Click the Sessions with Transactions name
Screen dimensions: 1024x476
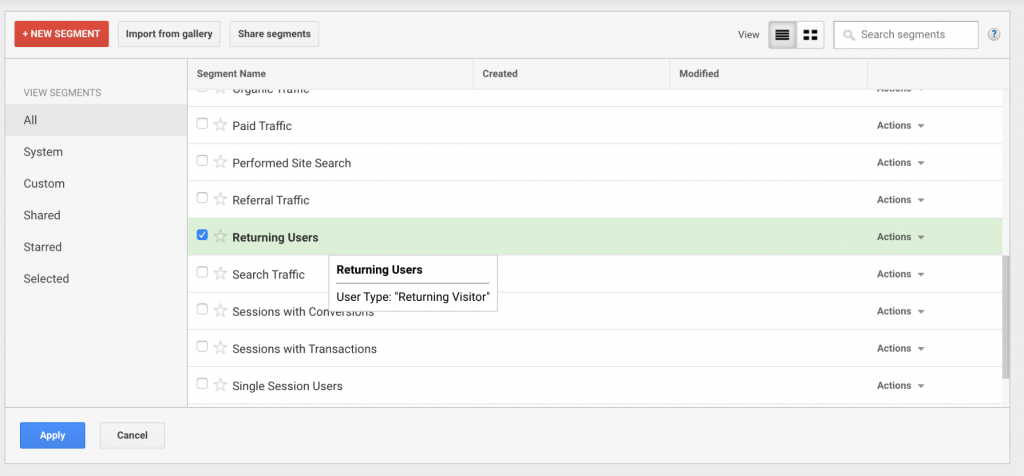(304, 349)
